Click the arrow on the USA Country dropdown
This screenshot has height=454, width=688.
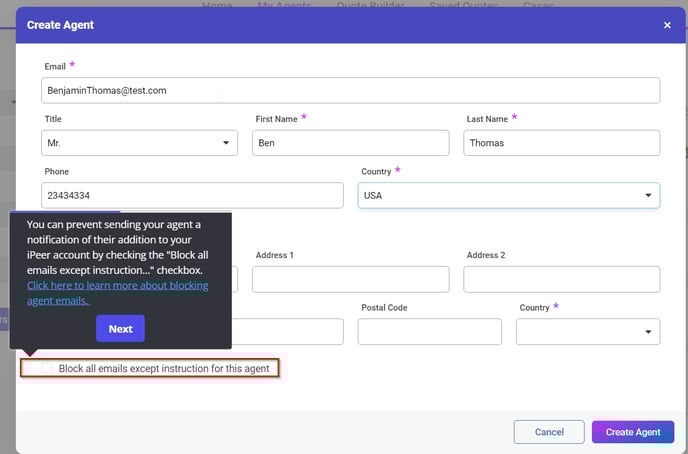pos(648,196)
